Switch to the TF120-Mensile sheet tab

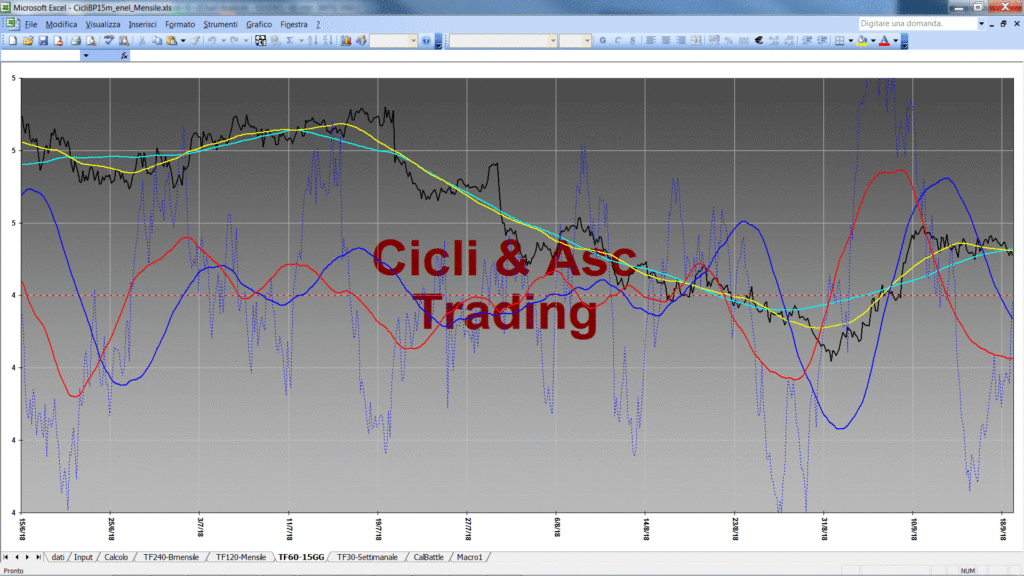240,557
